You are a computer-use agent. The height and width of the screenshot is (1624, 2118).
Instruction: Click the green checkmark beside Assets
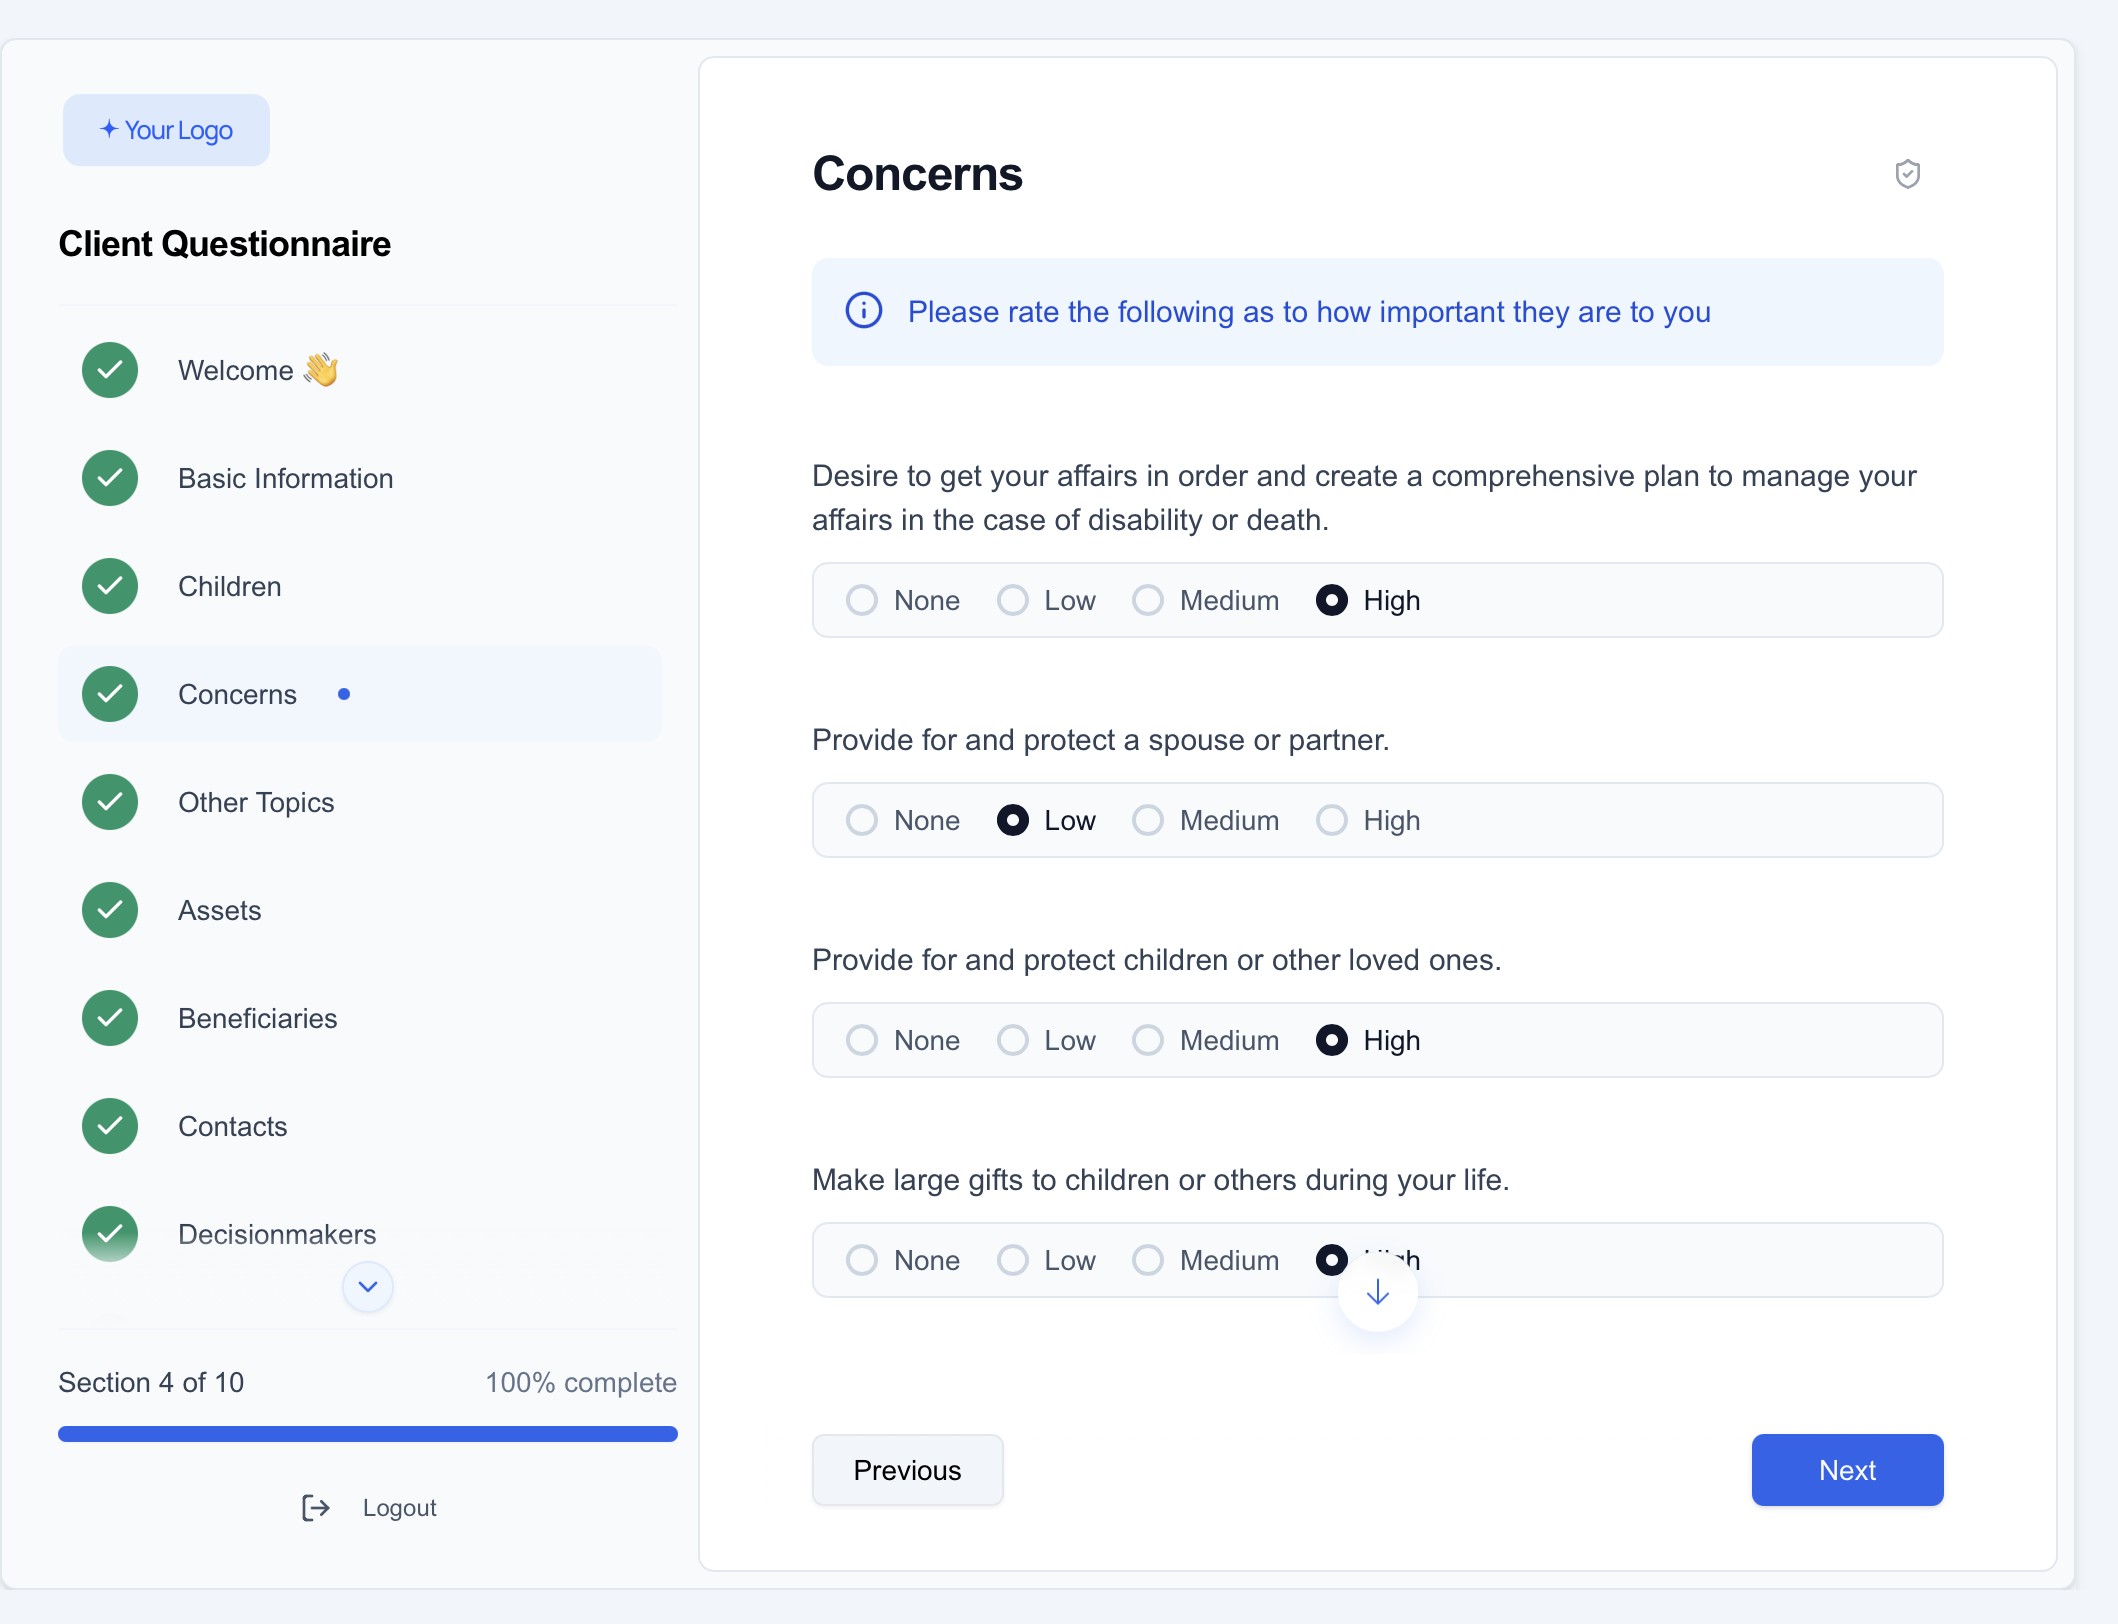110,910
